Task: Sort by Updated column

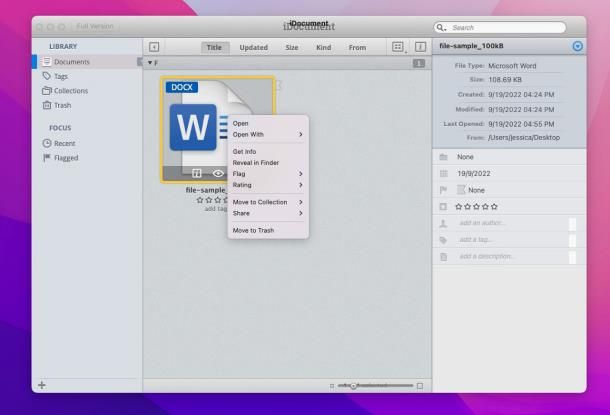Action: tap(253, 47)
